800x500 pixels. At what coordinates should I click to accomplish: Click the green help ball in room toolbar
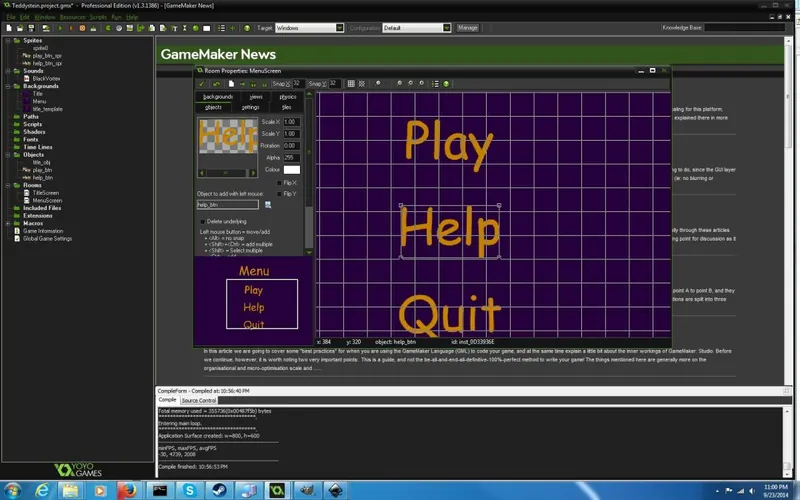(446, 84)
